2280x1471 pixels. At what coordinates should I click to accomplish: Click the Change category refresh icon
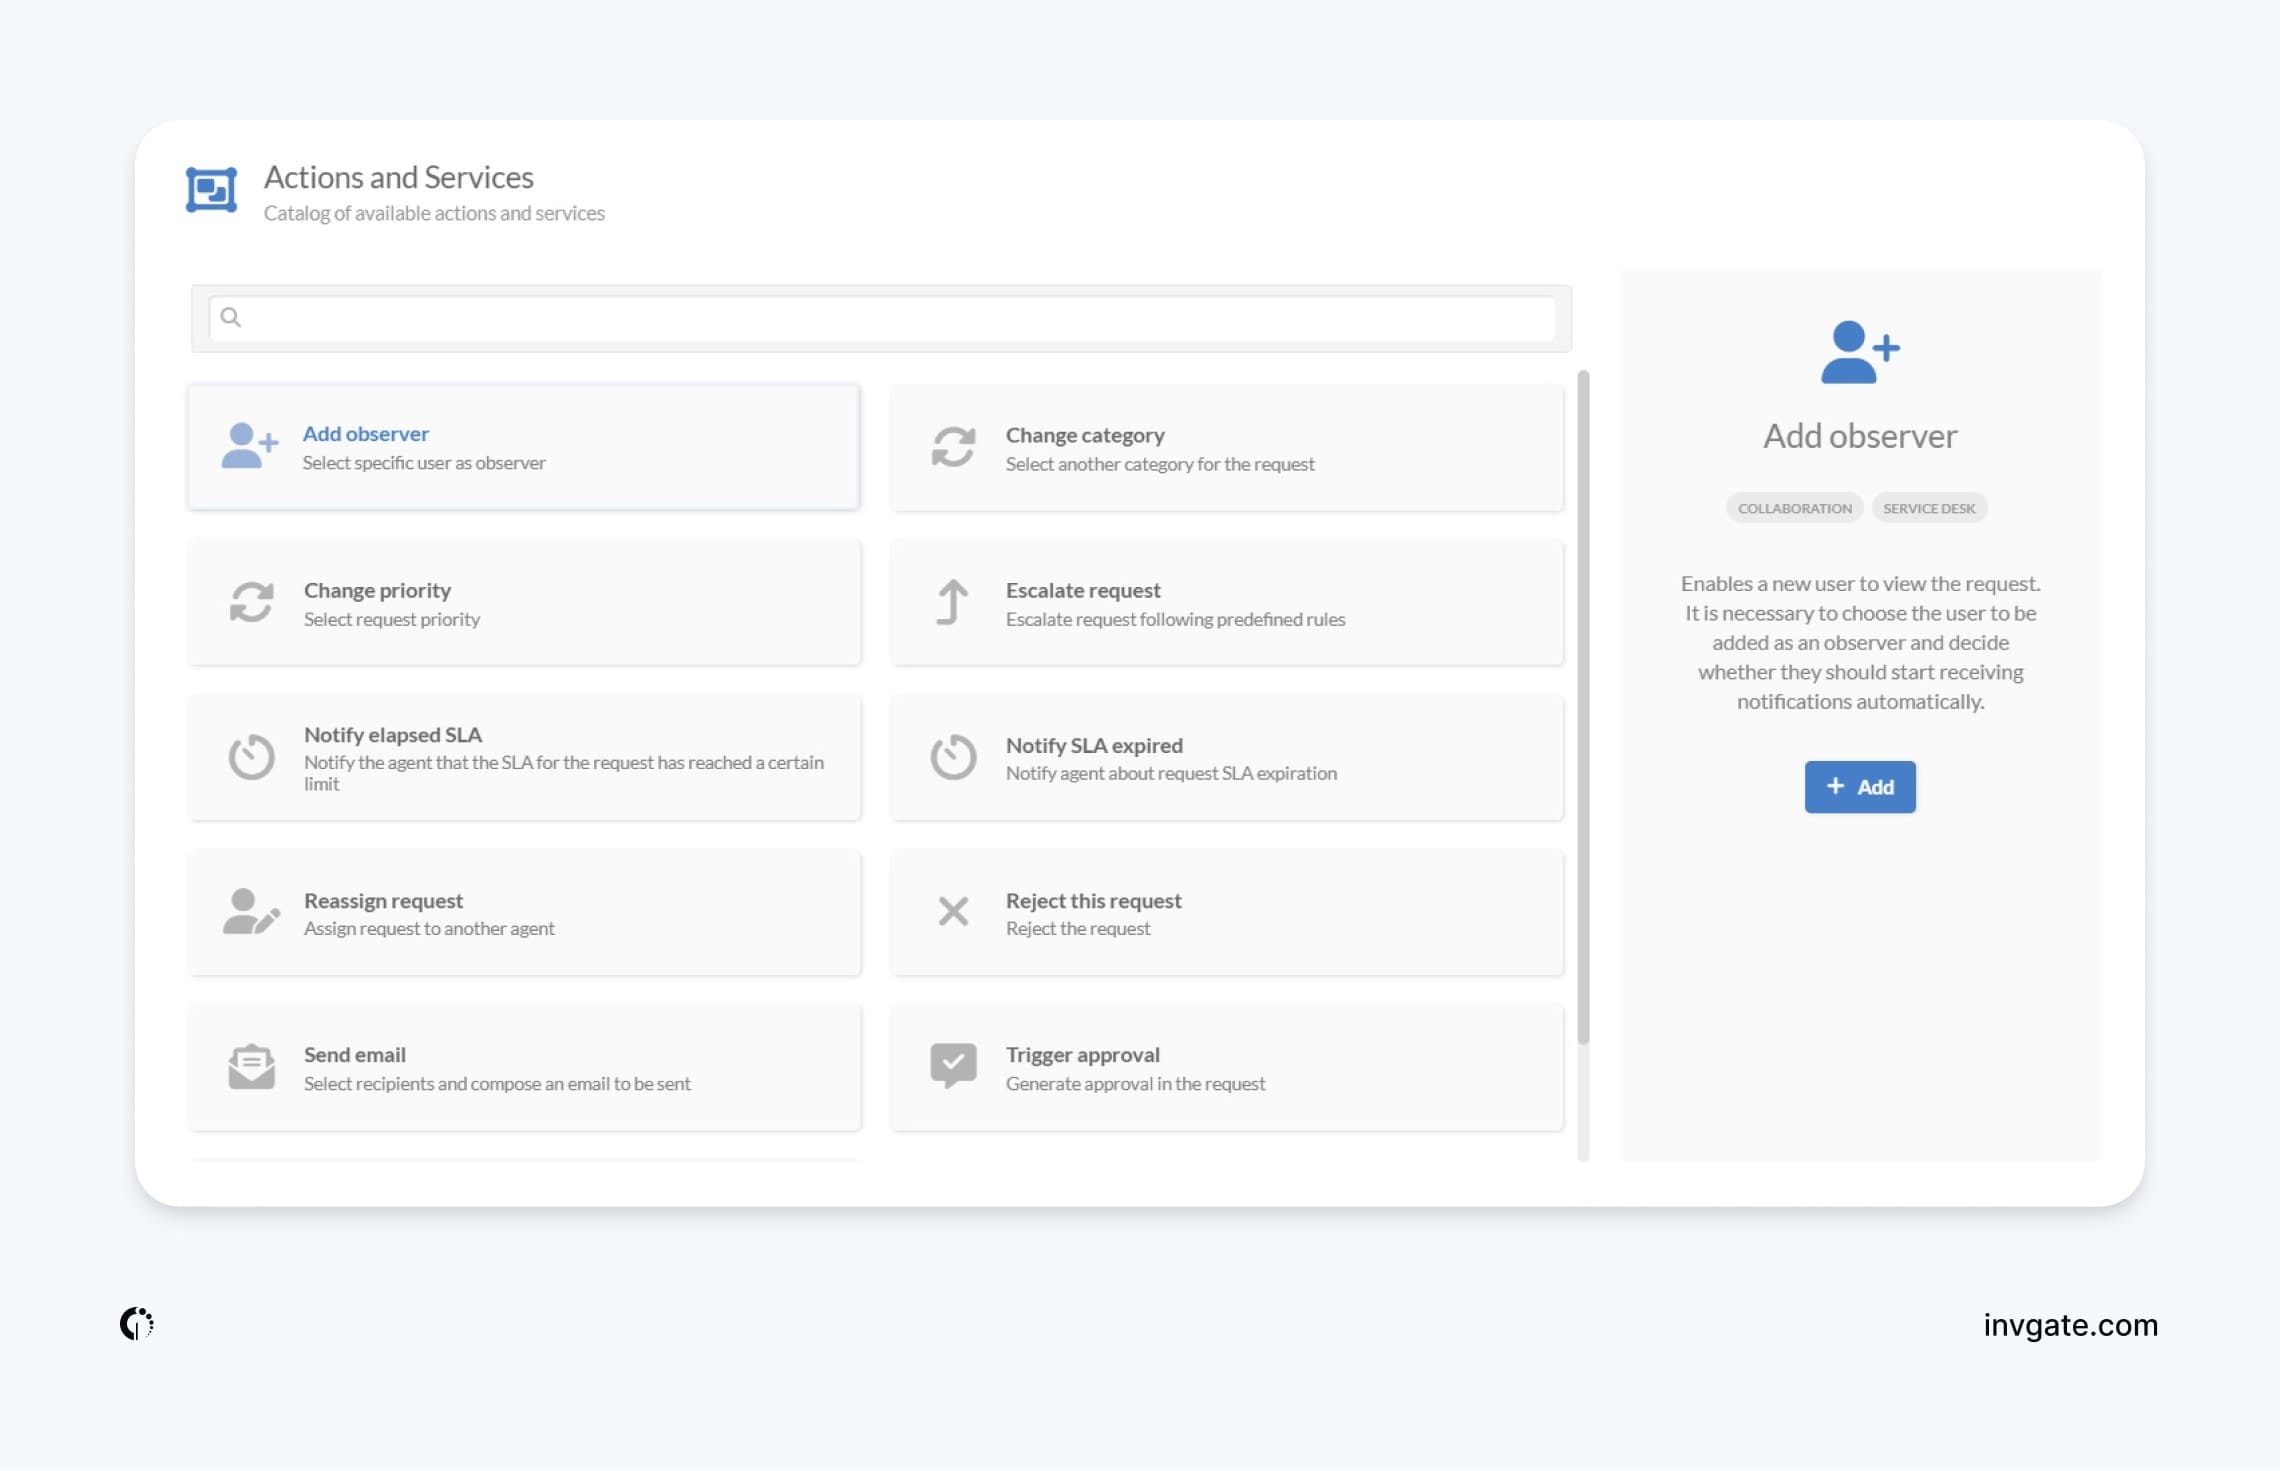click(952, 447)
